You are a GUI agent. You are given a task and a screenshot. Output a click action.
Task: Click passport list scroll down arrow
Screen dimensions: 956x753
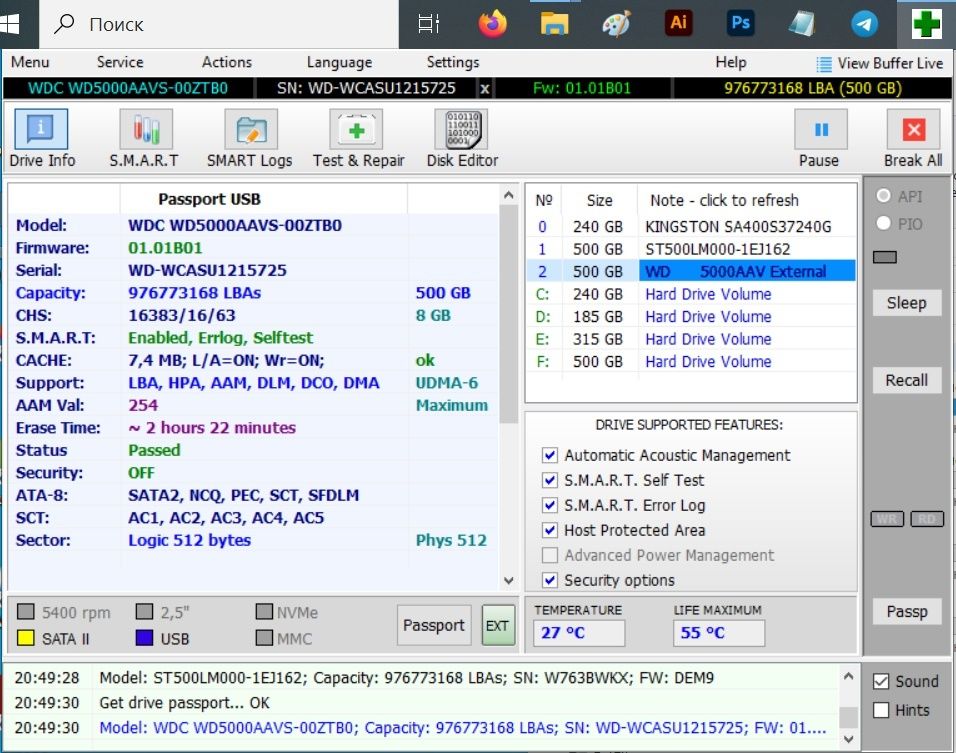[x=508, y=581]
